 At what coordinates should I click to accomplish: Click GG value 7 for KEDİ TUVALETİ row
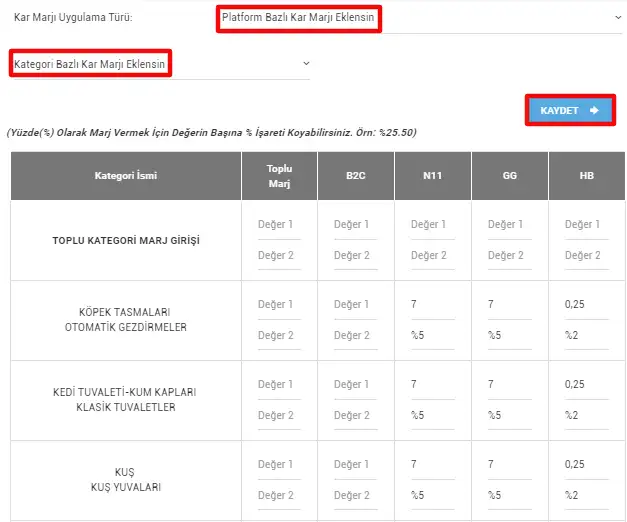click(x=510, y=385)
